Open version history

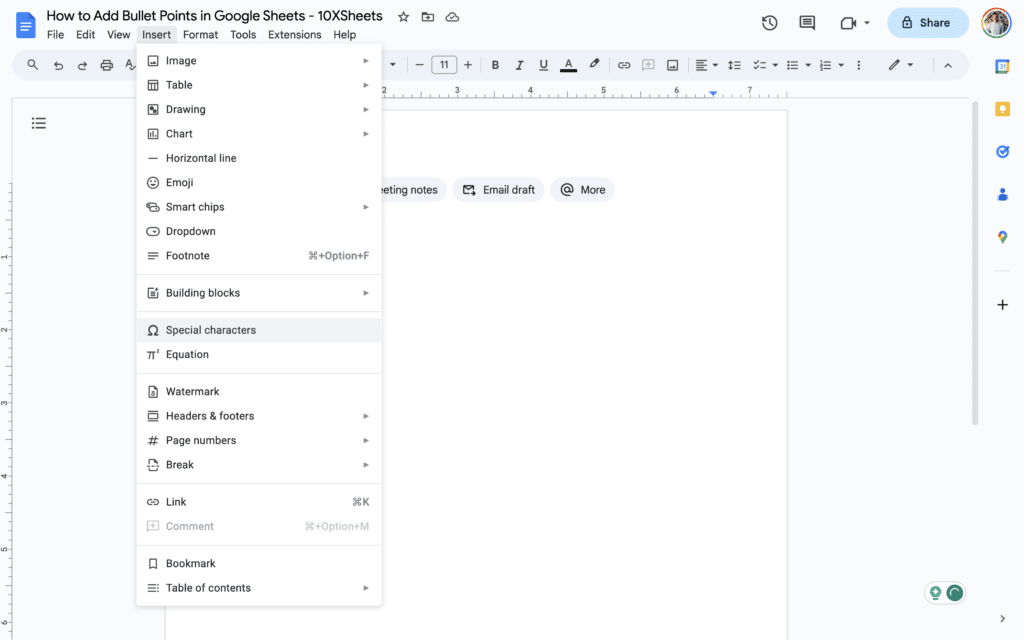(x=769, y=22)
